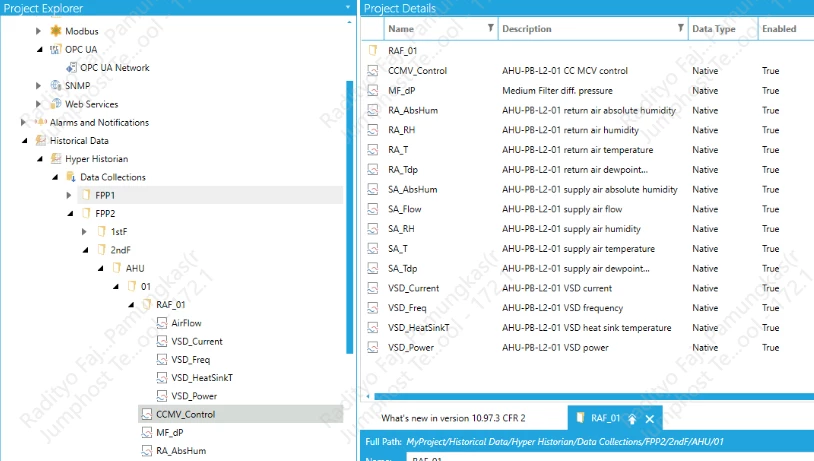Expand the SNMP node

click(38, 86)
